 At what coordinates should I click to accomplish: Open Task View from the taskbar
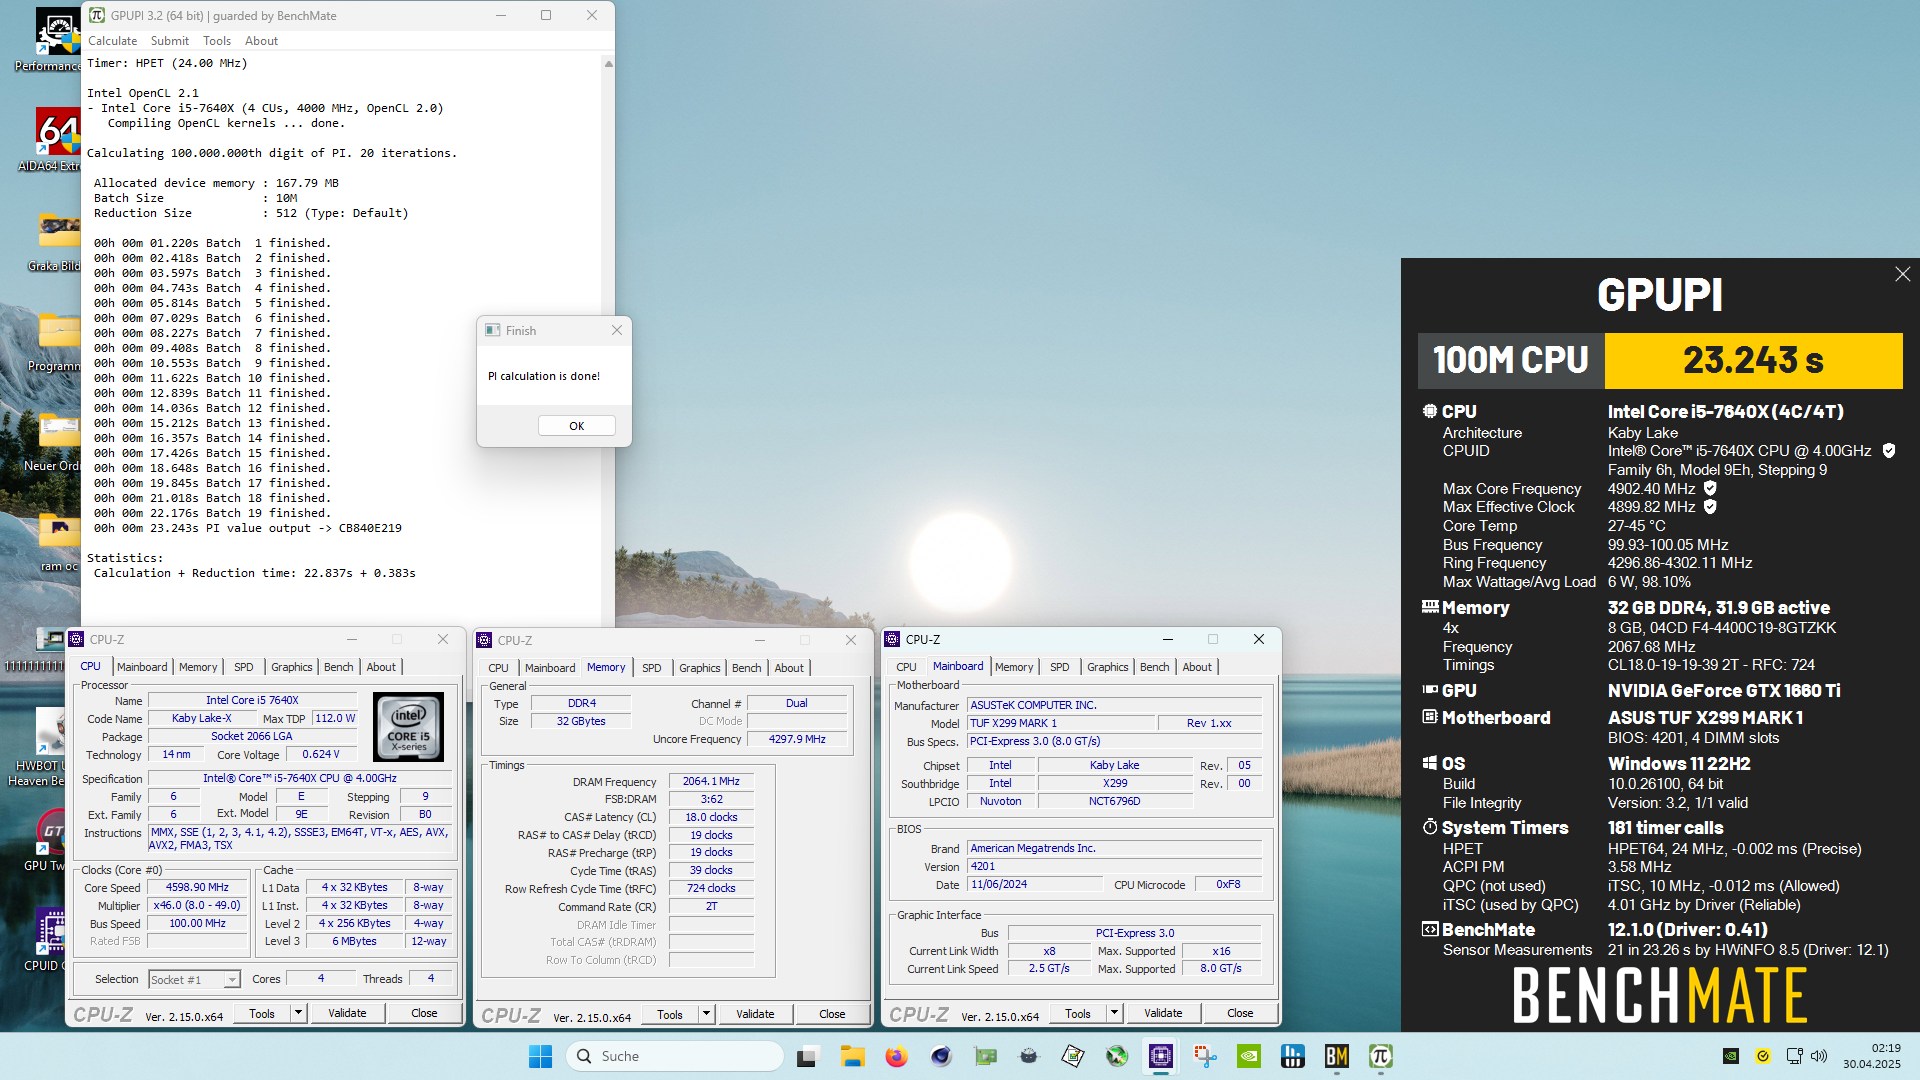pos(807,1056)
